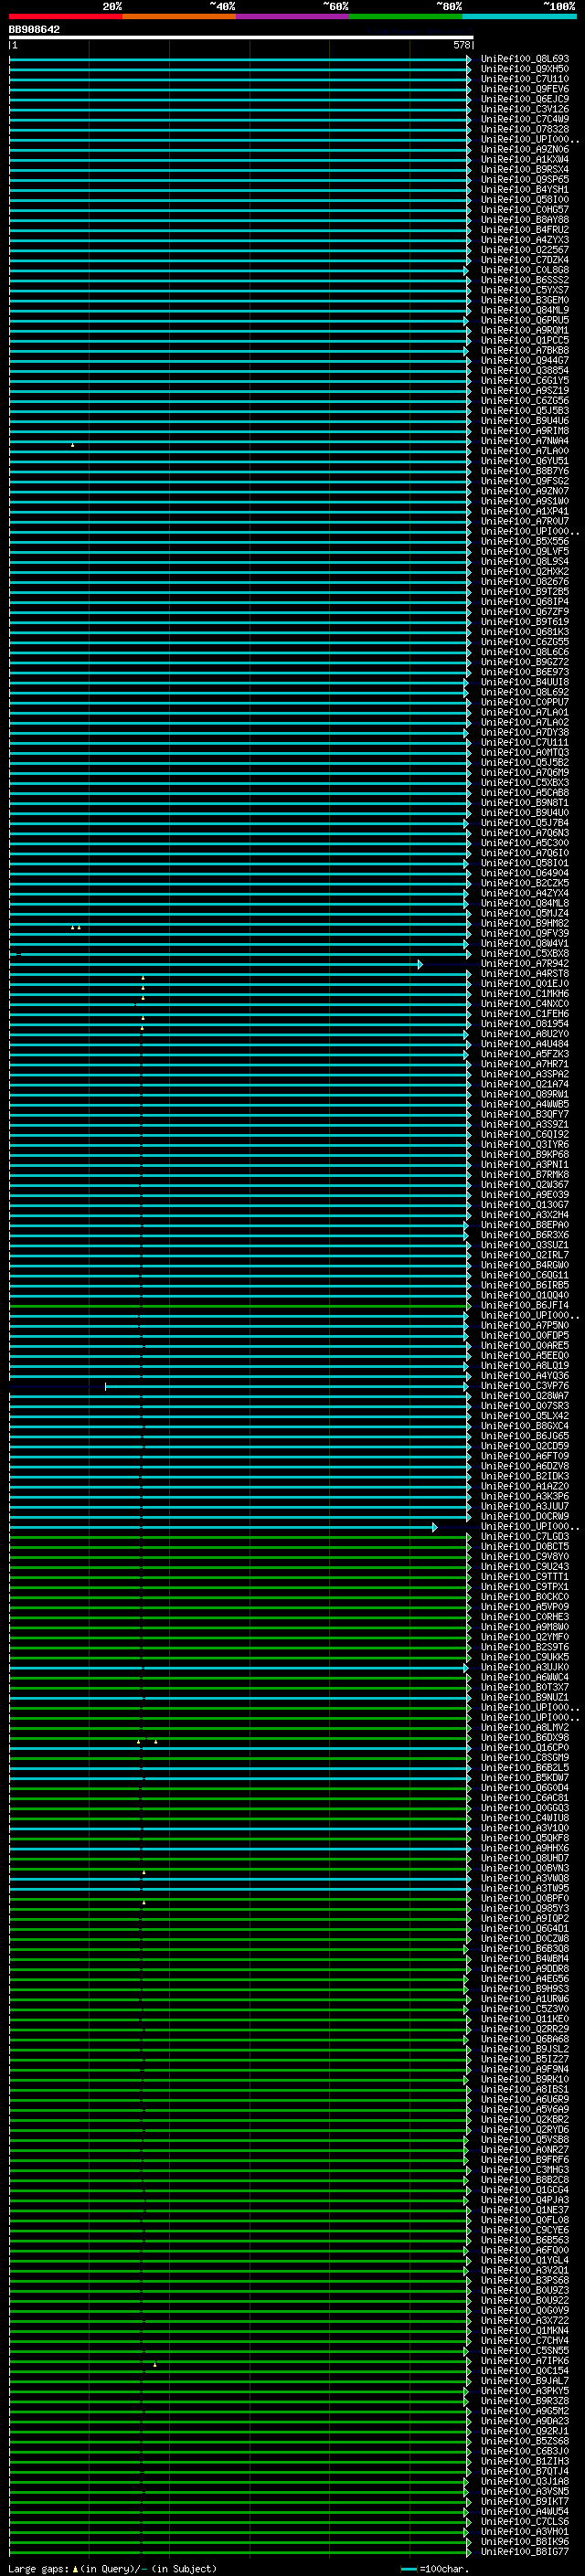This screenshot has width=585, height=2576.
Task: Click hit label UniRef100_Q9FV39
Action: coord(525,933)
